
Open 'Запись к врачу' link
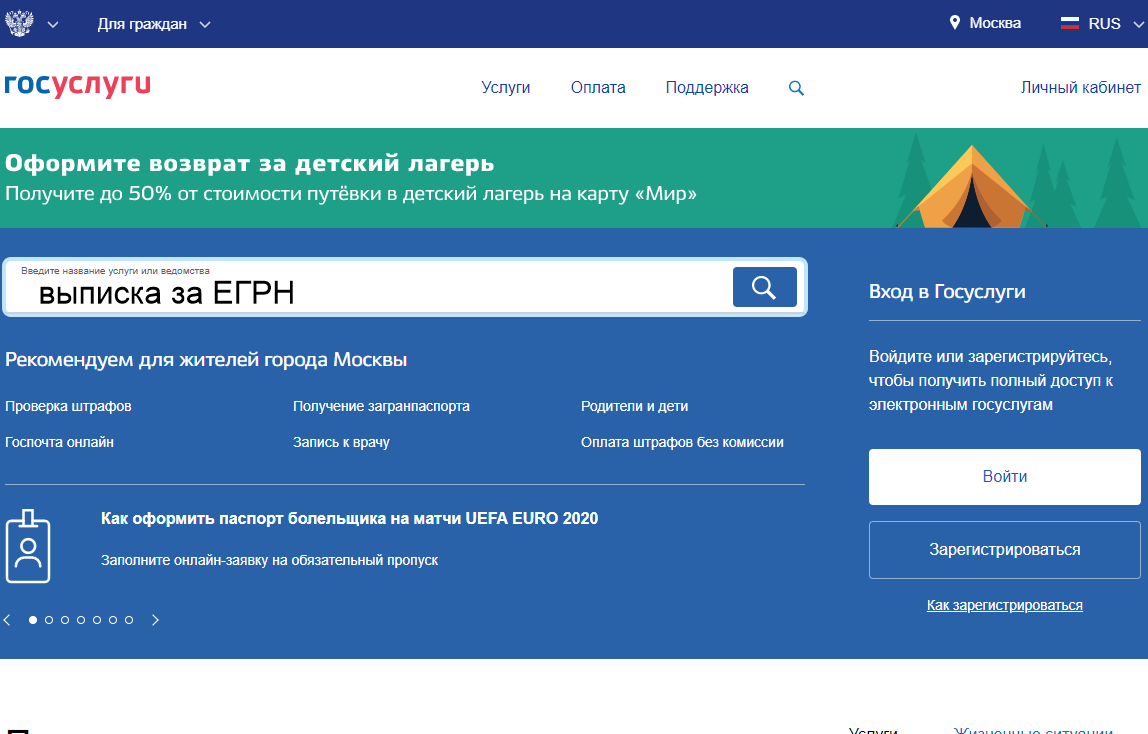(x=341, y=442)
